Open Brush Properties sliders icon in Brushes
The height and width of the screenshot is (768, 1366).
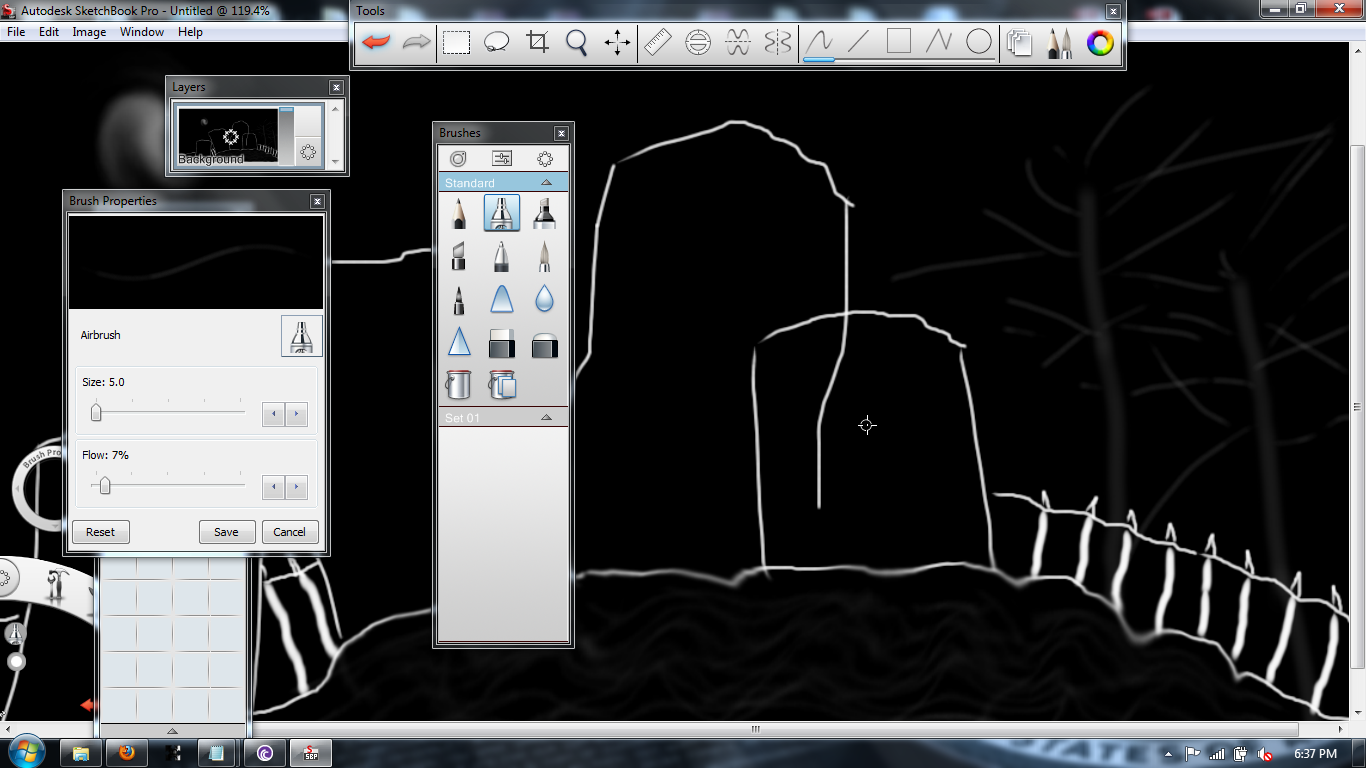[502, 158]
